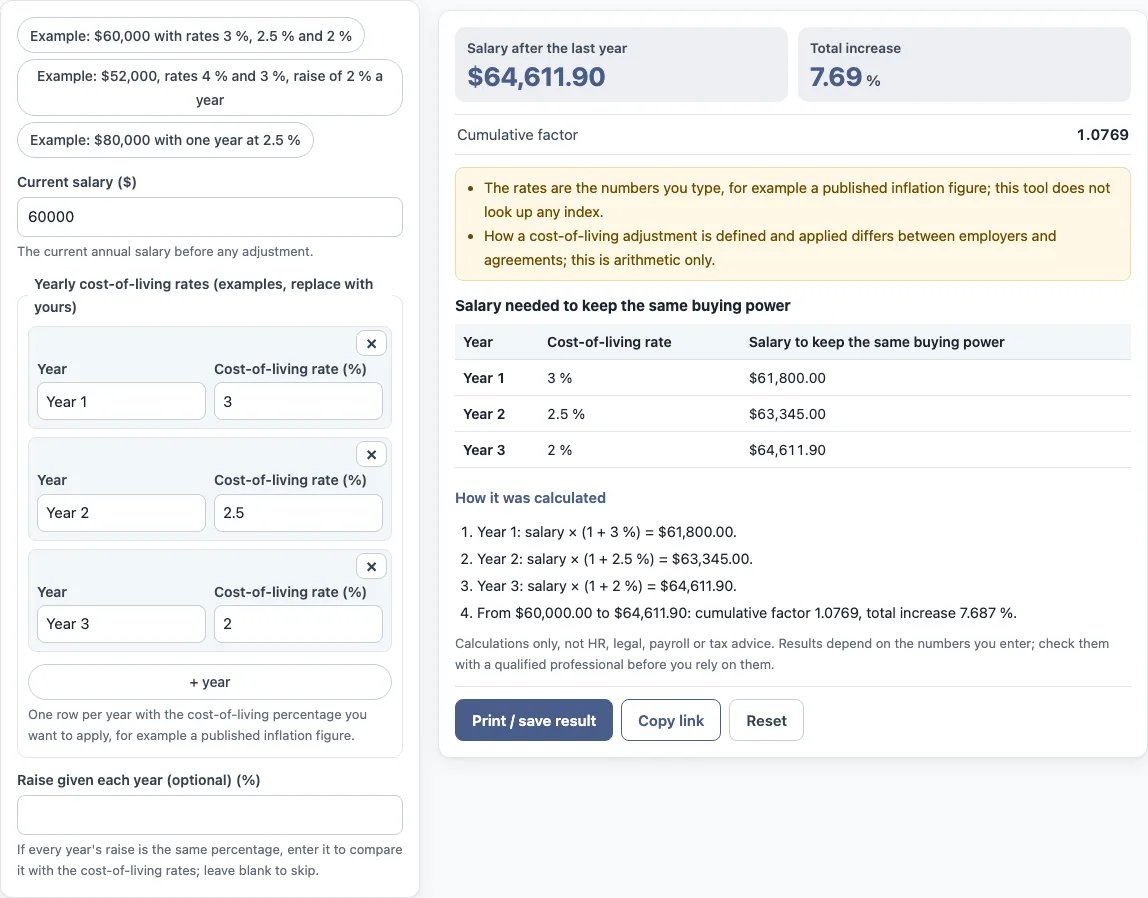Focus the Year 3 name field
Screen dimensions: 1148x898
point(121,624)
